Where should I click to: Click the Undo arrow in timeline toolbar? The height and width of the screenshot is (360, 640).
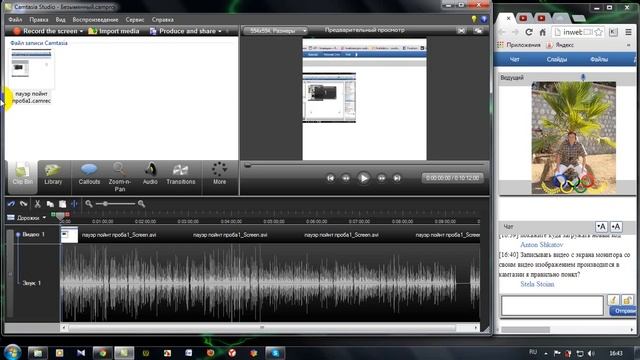11,203
